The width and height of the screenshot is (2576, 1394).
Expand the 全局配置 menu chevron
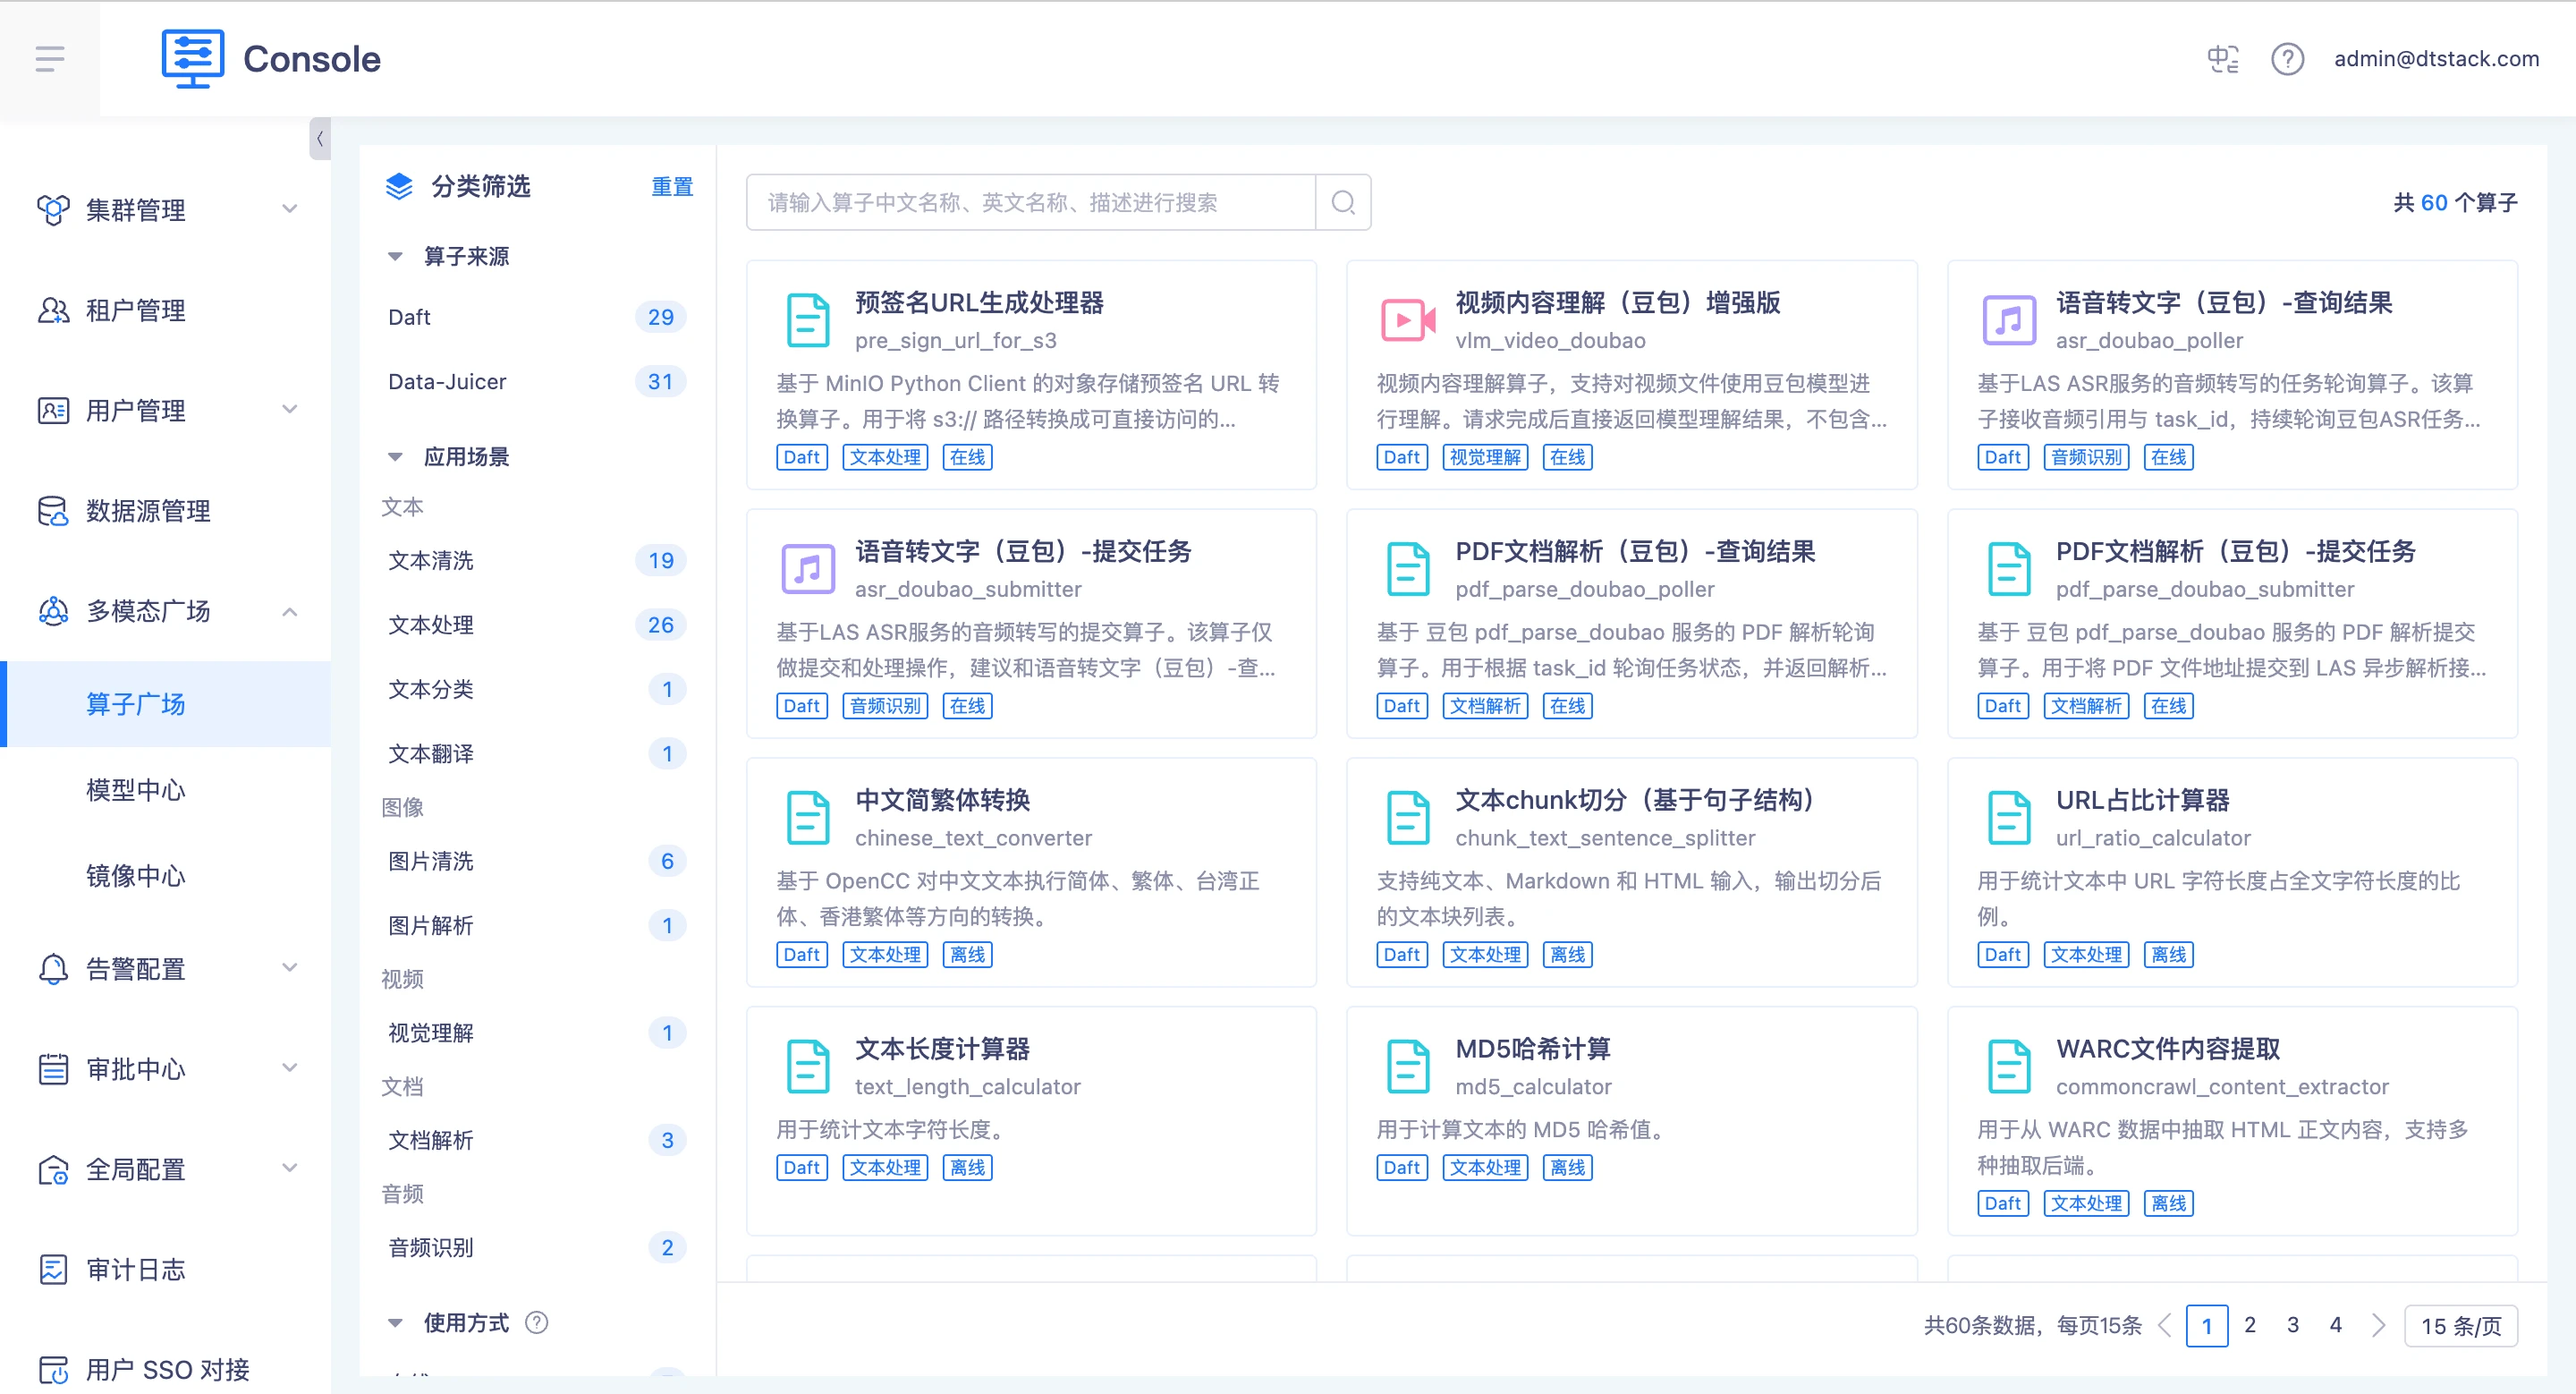(290, 1169)
